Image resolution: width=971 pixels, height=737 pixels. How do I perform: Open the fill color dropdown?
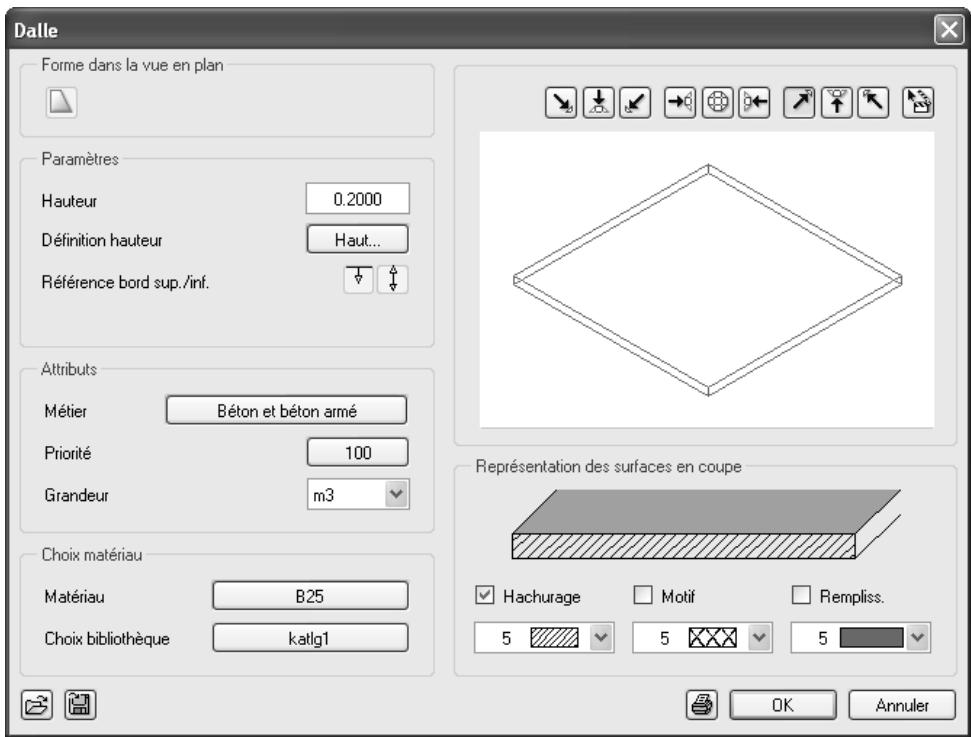pos(918,637)
